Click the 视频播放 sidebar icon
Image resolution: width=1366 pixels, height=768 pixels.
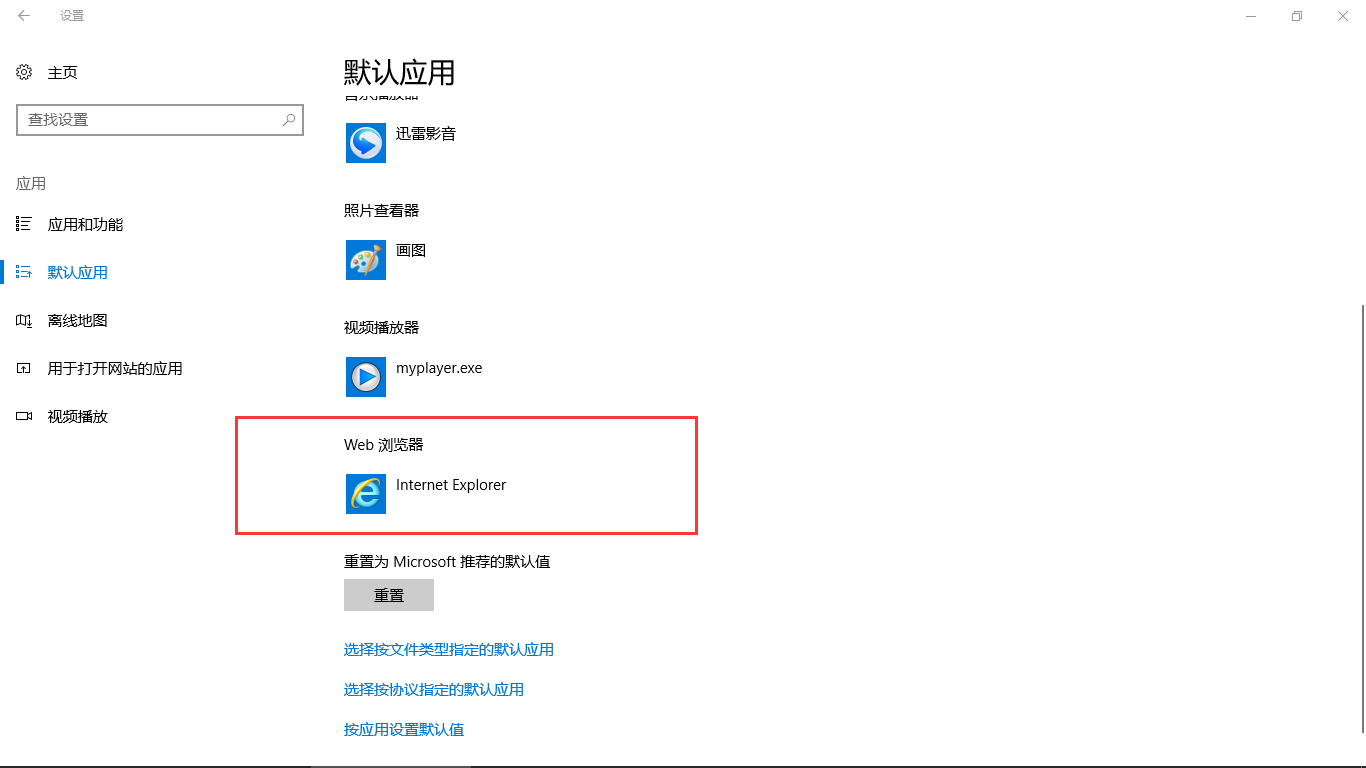(24, 416)
